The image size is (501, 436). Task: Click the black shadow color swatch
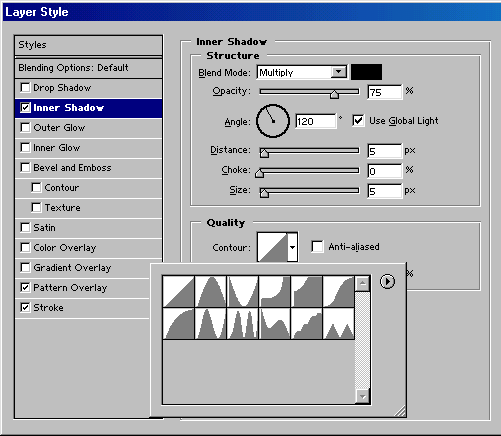[366, 72]
